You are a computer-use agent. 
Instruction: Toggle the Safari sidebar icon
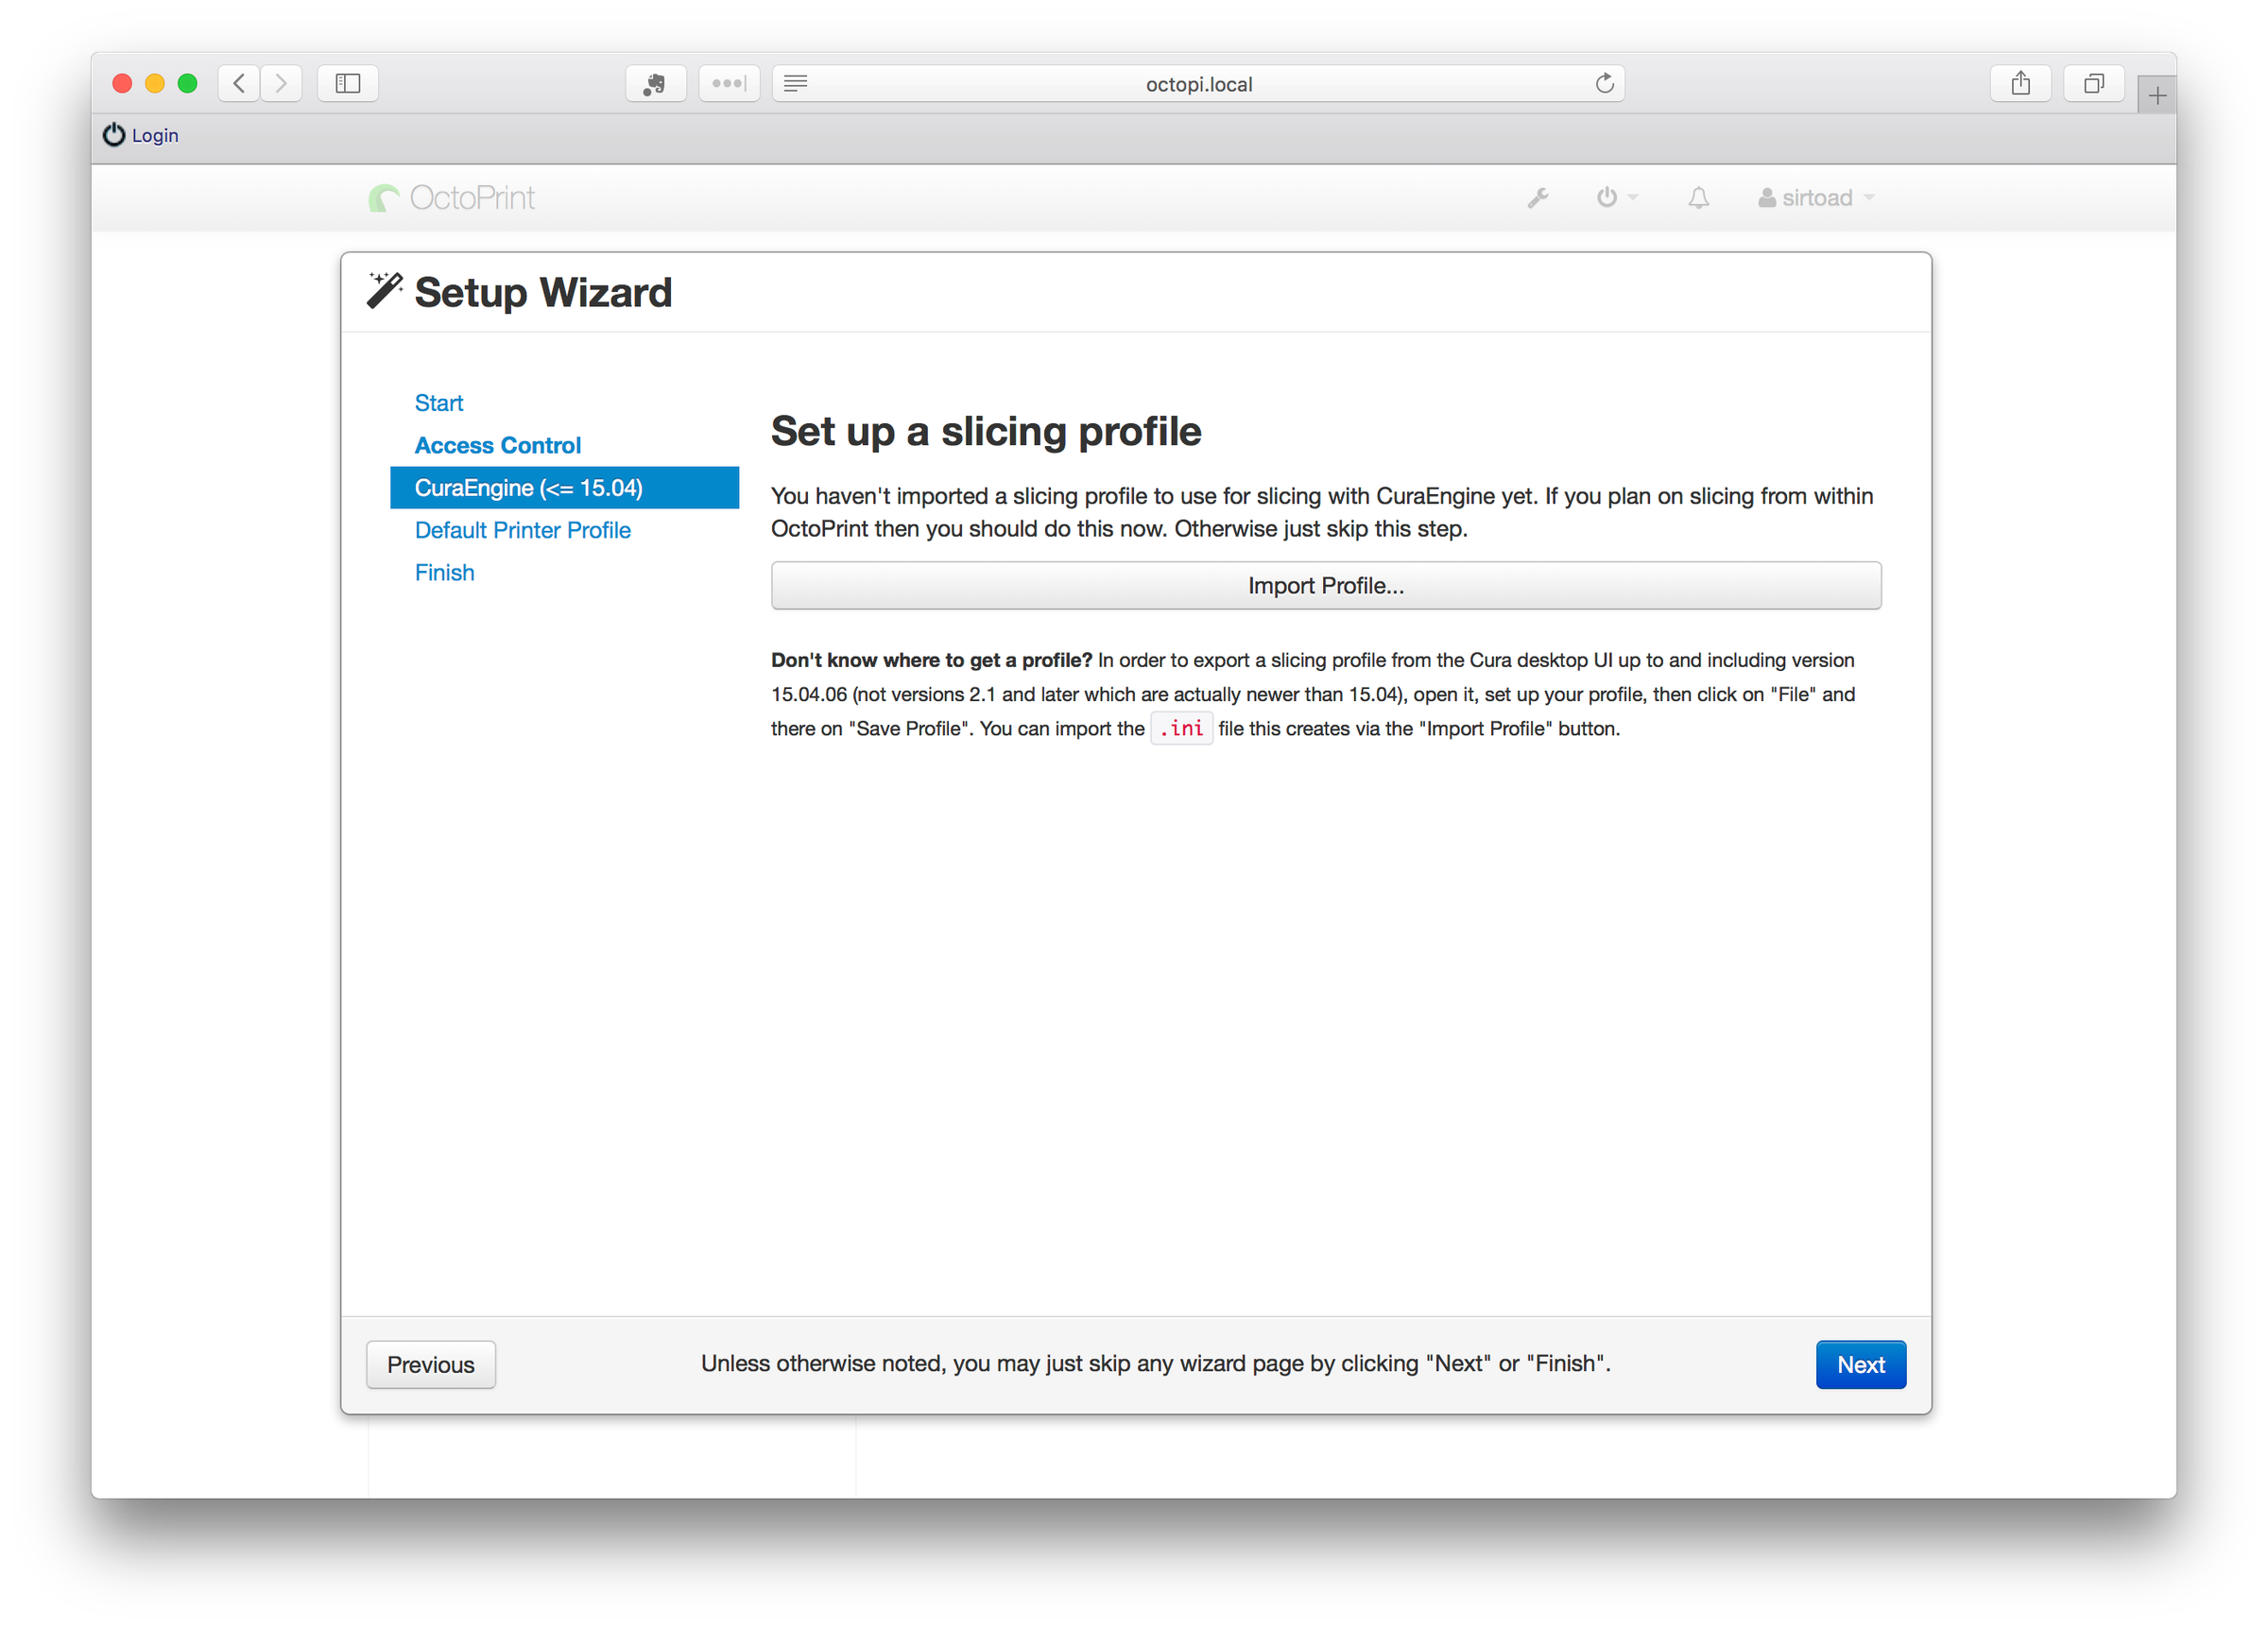pyautogui.click(x=347, y=83)
